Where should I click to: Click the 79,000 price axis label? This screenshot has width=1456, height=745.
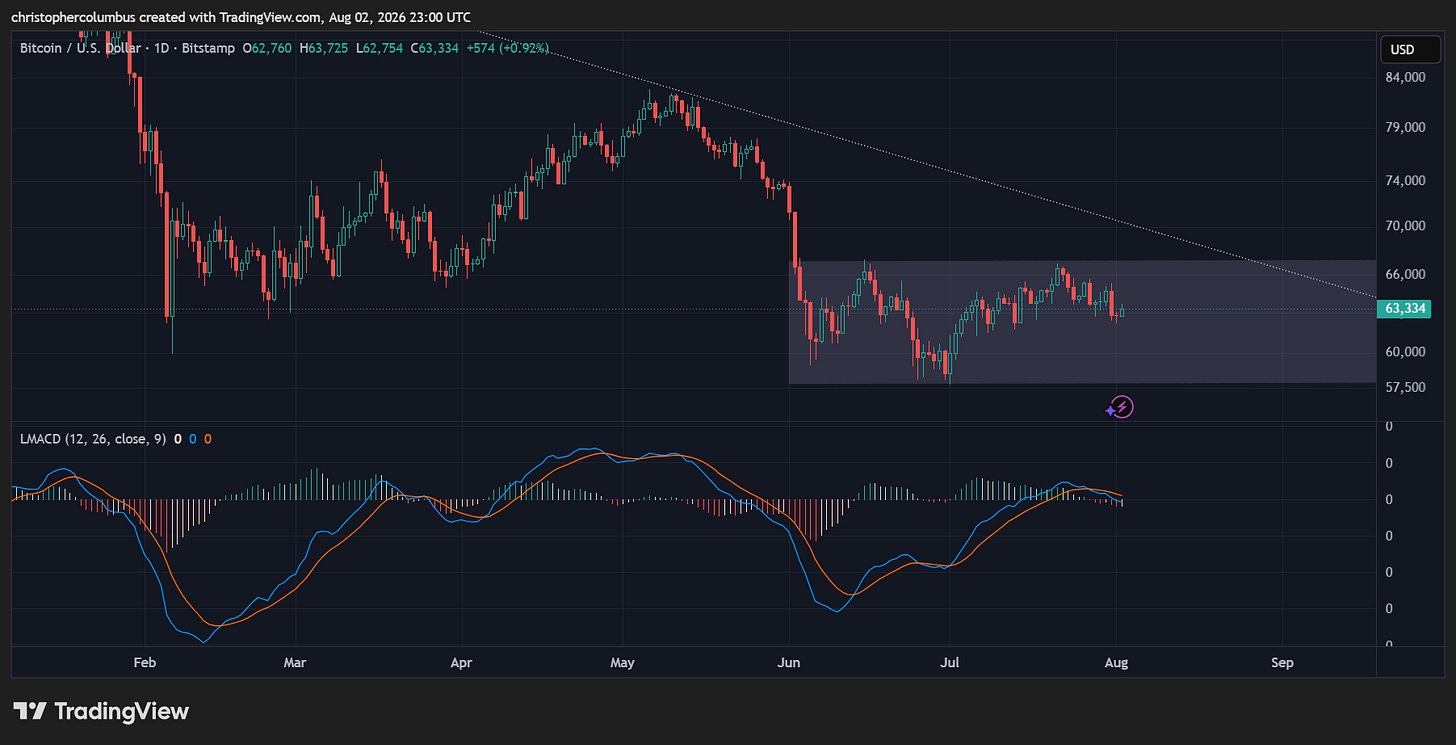click(x=1405, y=128)
